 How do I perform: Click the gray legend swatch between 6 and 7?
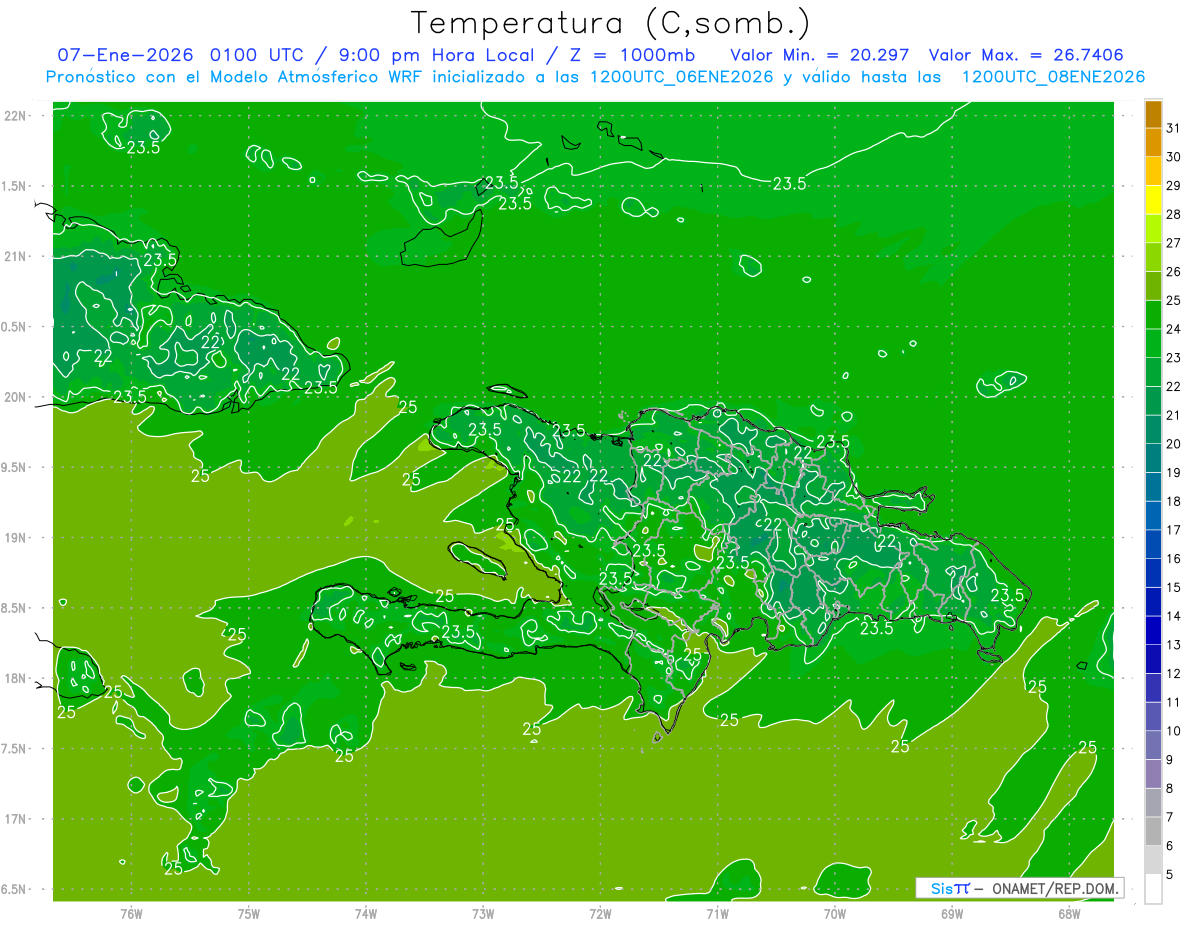[x=1153, y=831]
